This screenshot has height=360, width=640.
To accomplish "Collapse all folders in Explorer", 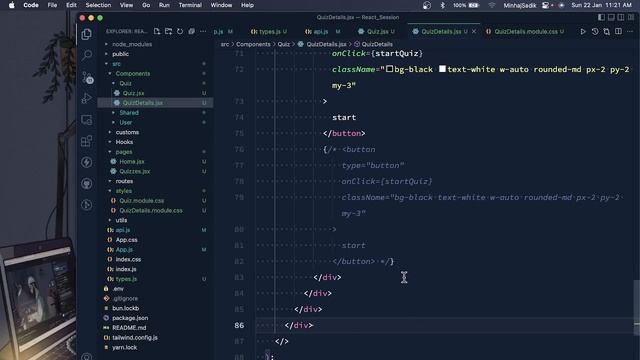I will (191, 31).
